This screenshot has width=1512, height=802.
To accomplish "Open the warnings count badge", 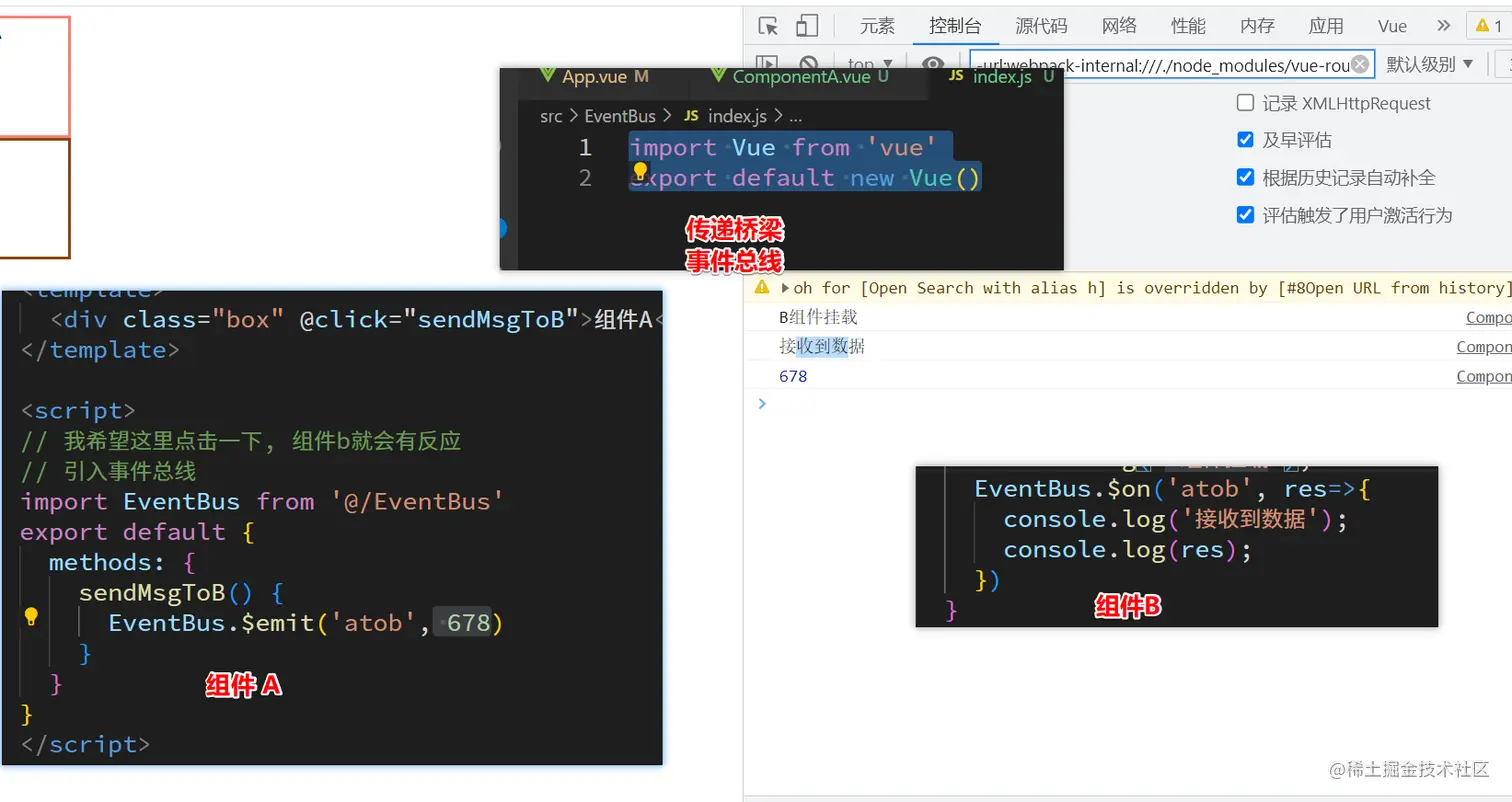I will tap(1488, 26).
